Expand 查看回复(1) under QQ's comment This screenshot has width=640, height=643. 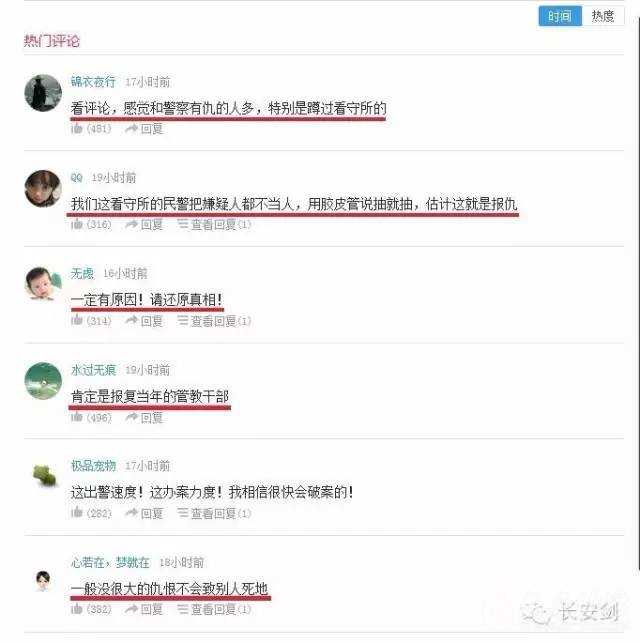[x=214, y=224]
